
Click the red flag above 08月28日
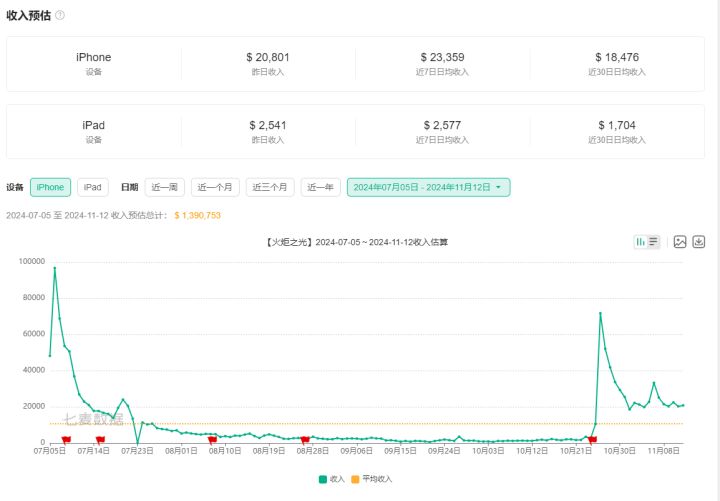click(305, 440)
